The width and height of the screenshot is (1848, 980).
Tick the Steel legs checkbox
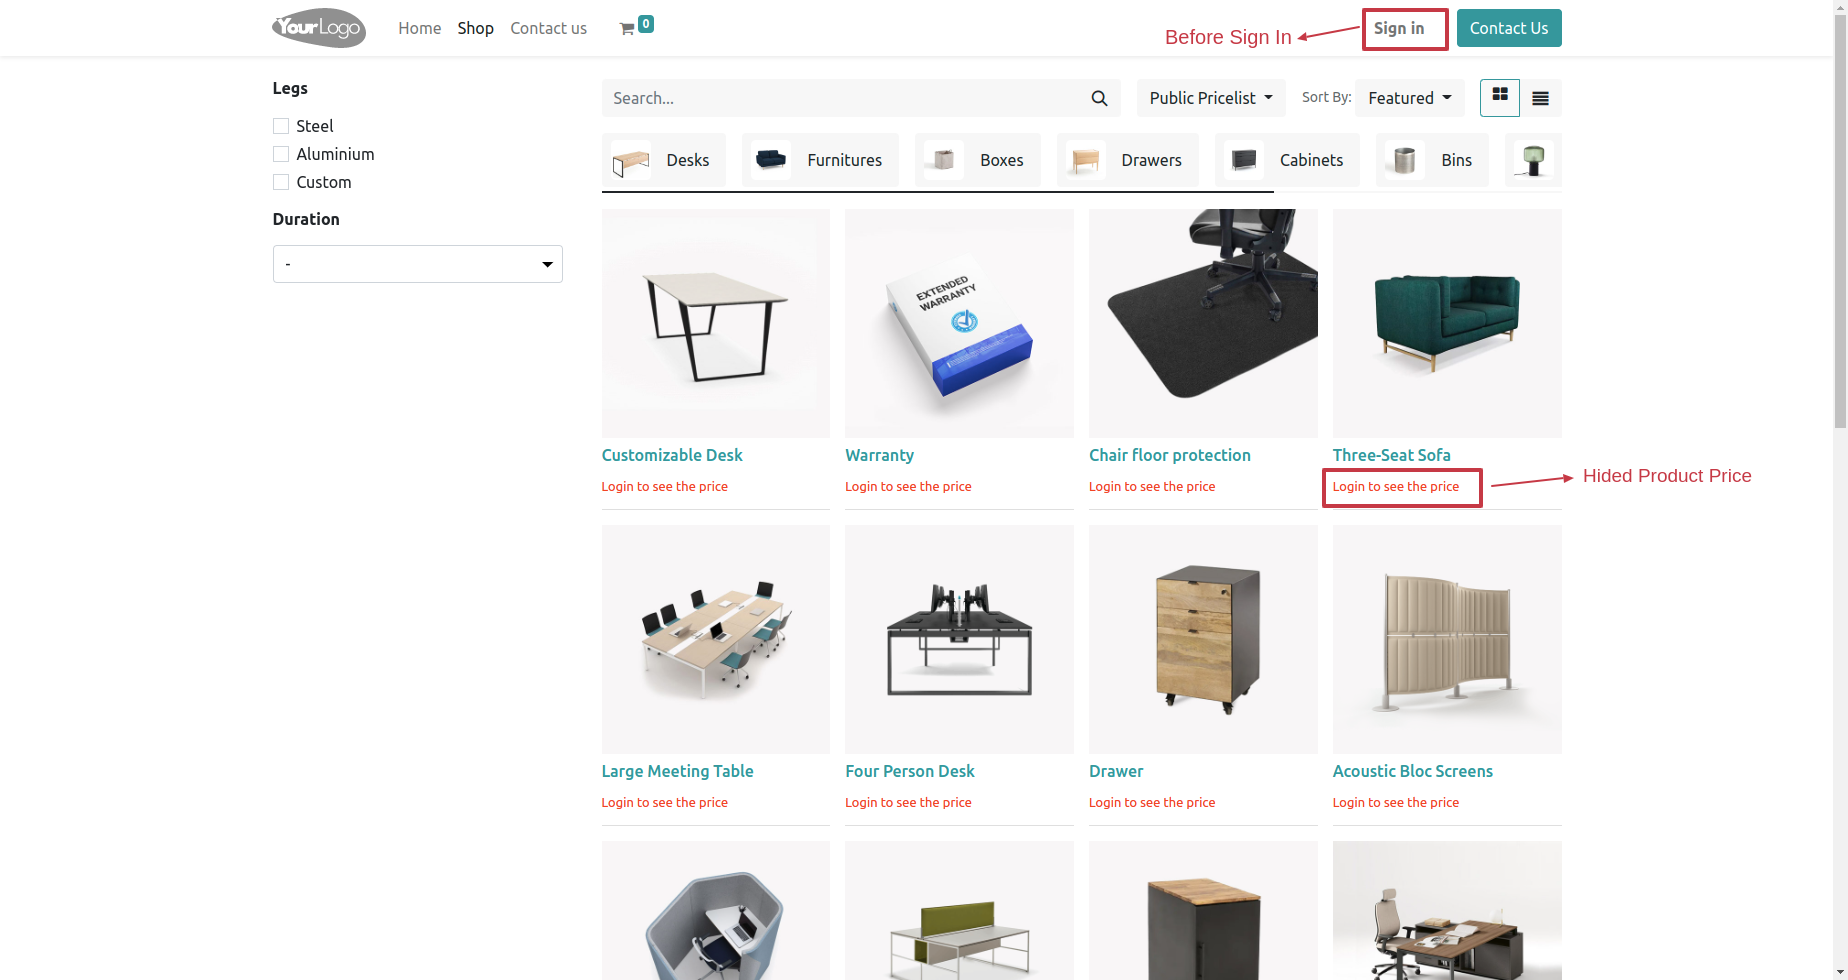(x=281, y=126)
